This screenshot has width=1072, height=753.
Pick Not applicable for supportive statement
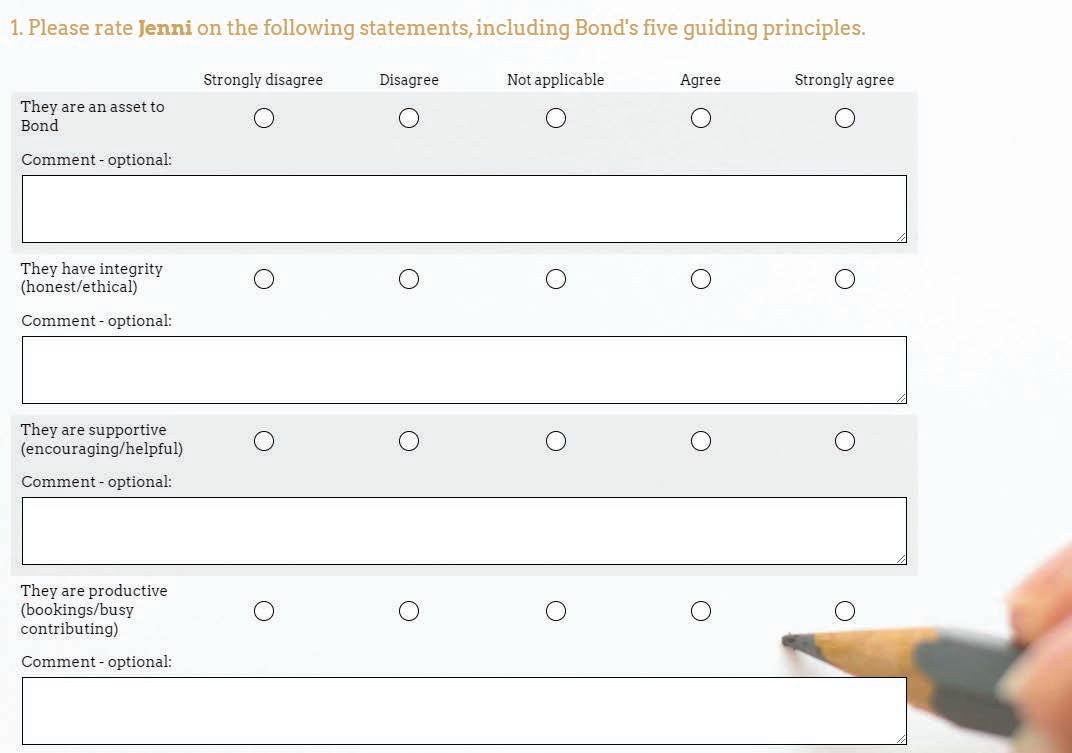pyautogui.click(x=556, y=441)
